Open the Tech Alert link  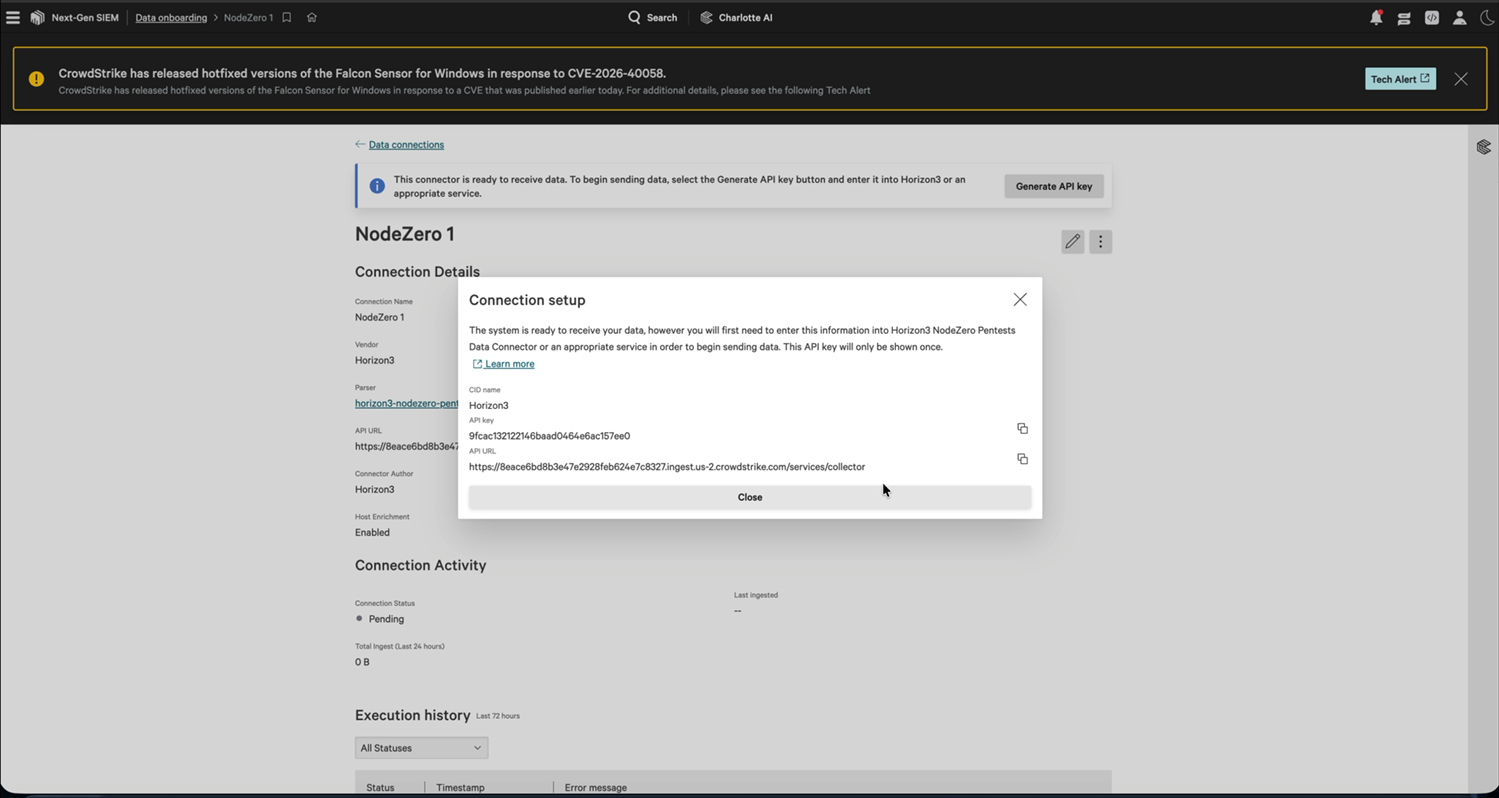(1400, 79)
